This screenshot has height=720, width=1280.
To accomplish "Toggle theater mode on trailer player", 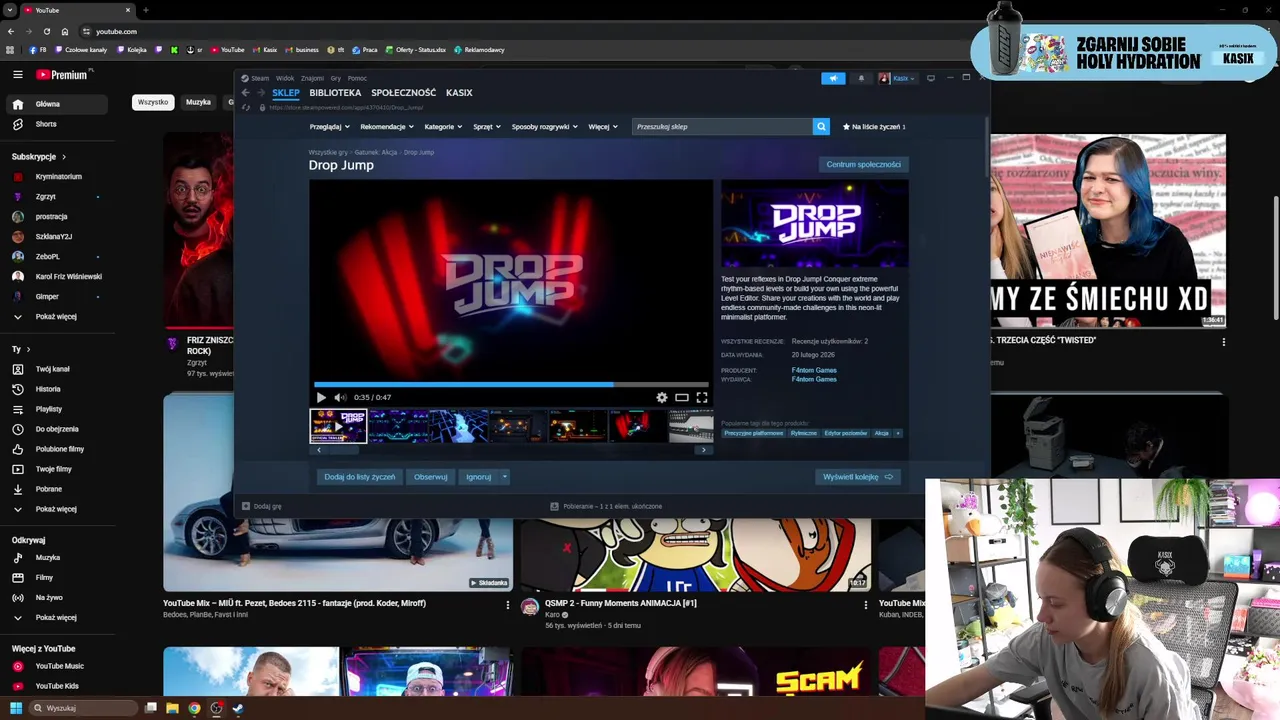I will (x=681, y=397).
